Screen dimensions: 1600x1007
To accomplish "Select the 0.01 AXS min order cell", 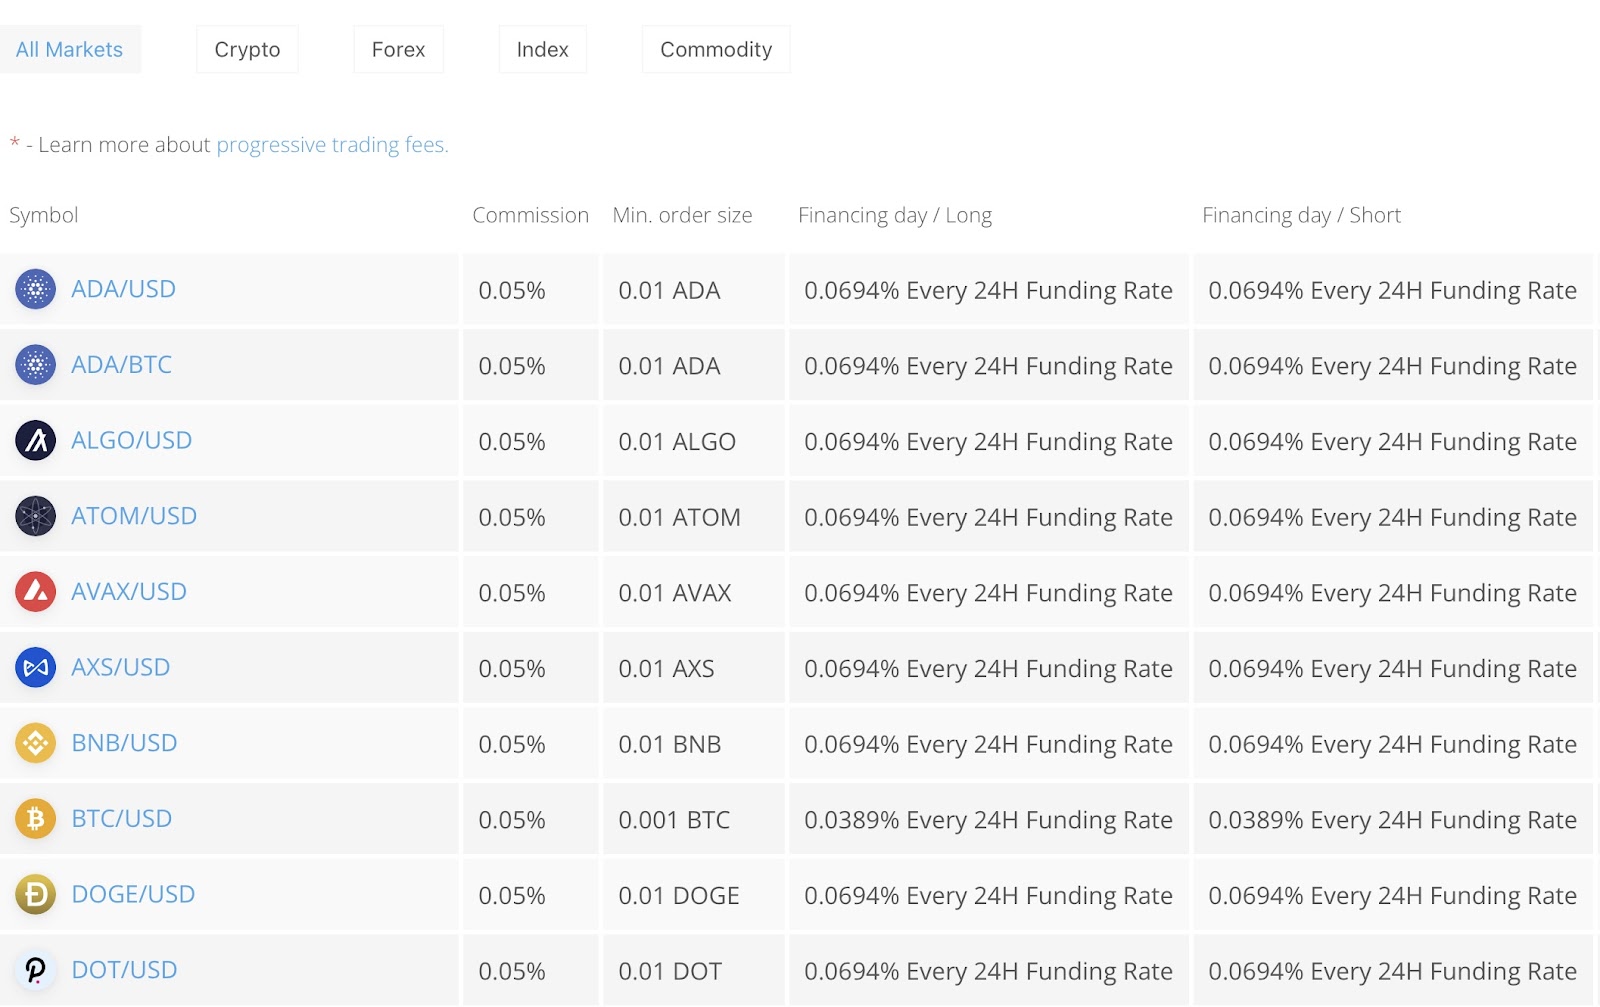I will tap(693, 668).
